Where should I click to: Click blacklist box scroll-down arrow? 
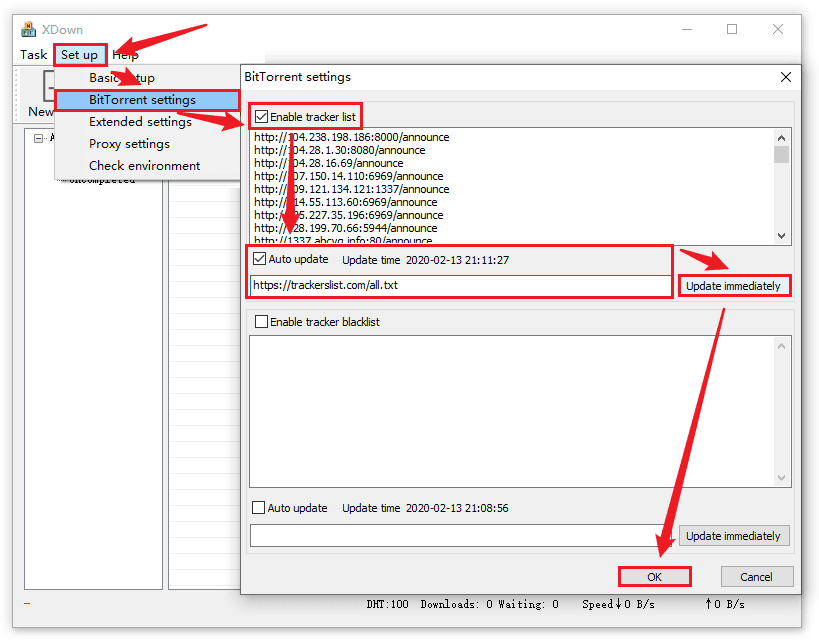click(781, 478)
